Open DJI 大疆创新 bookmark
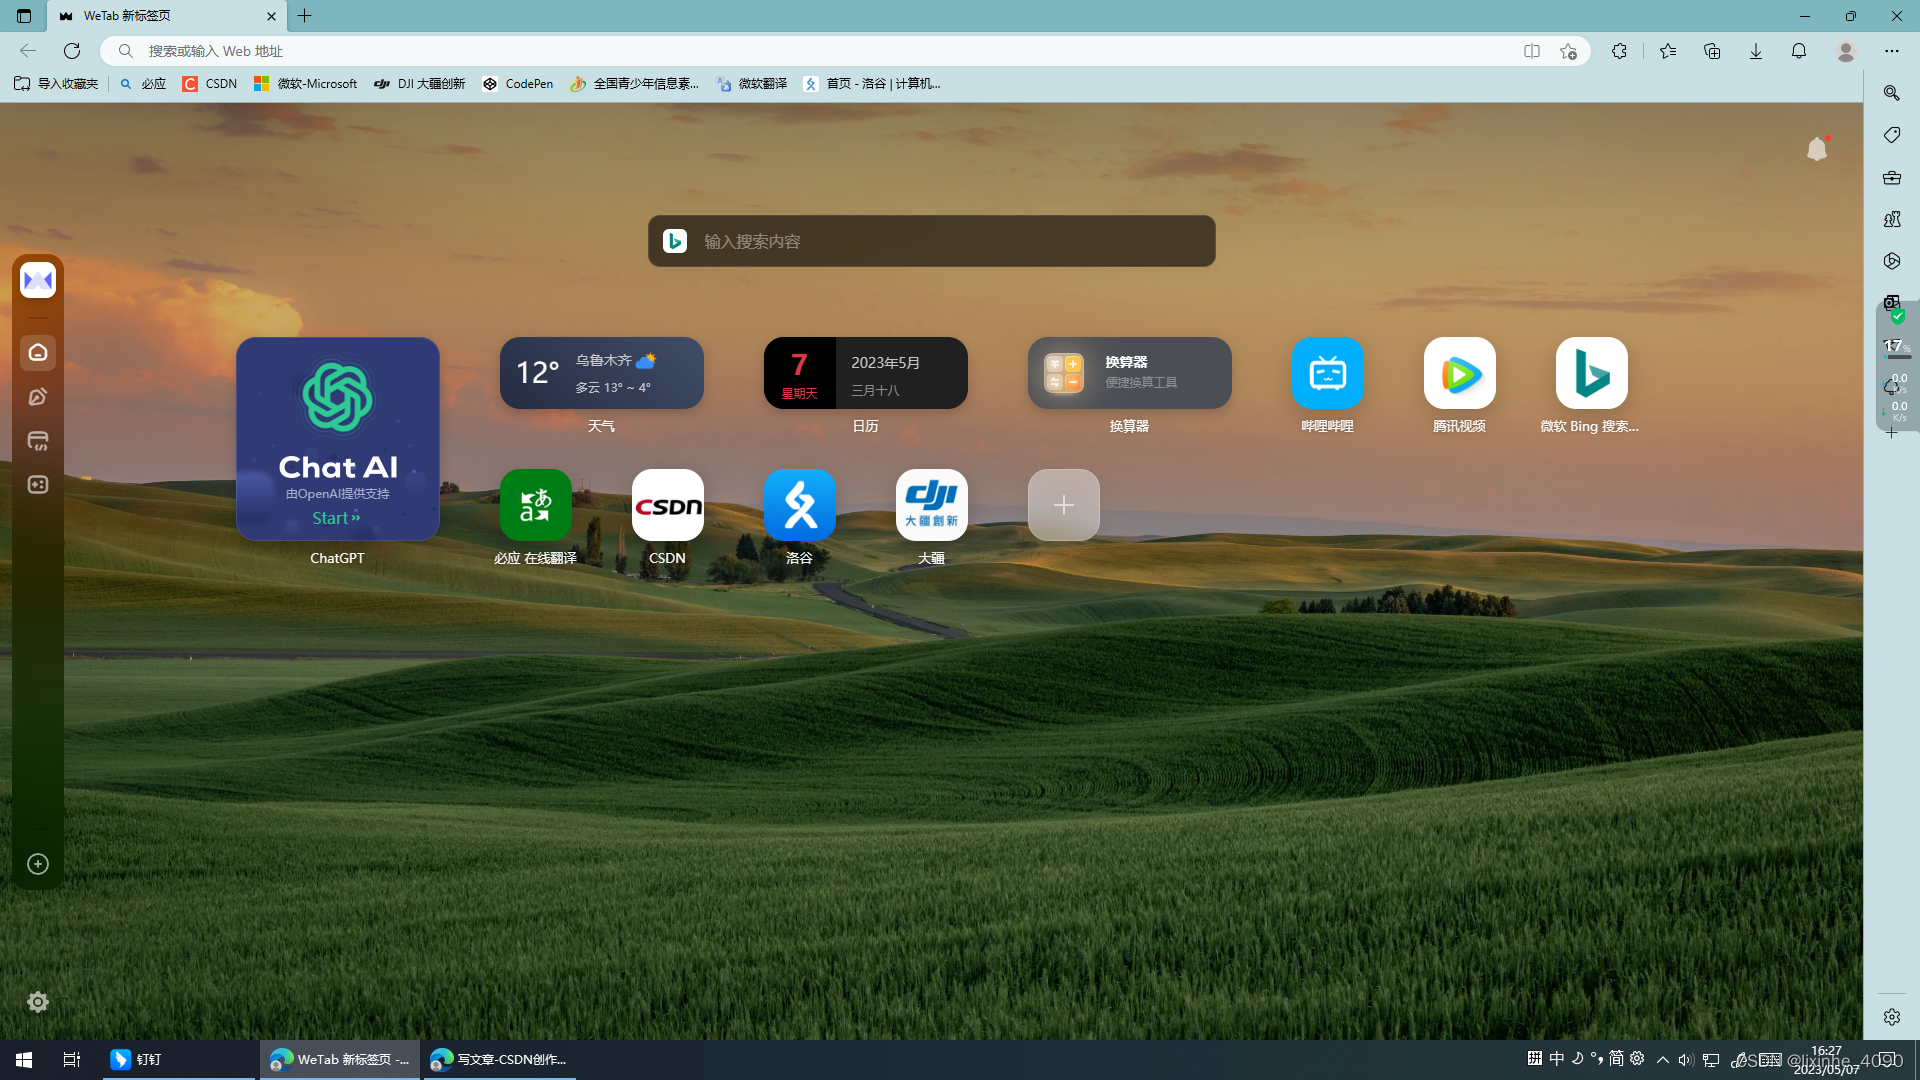The width and height of the screenshot is (1920, 1080). click(420, 84)
